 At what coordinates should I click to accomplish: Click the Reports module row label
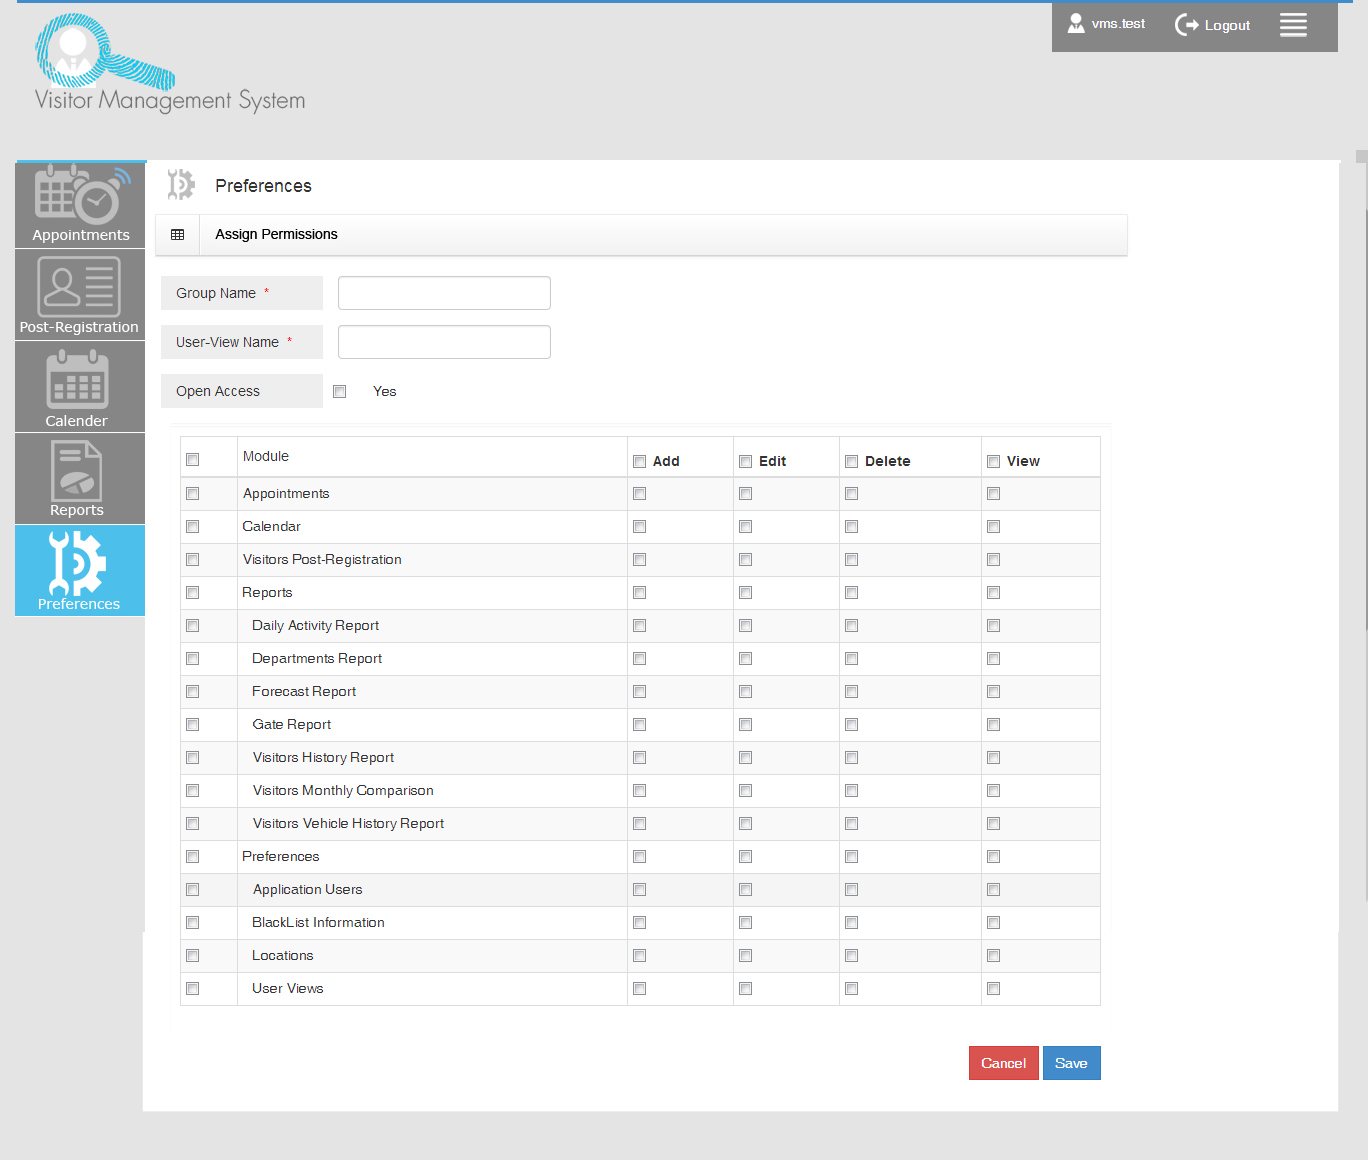pos(267,593)
